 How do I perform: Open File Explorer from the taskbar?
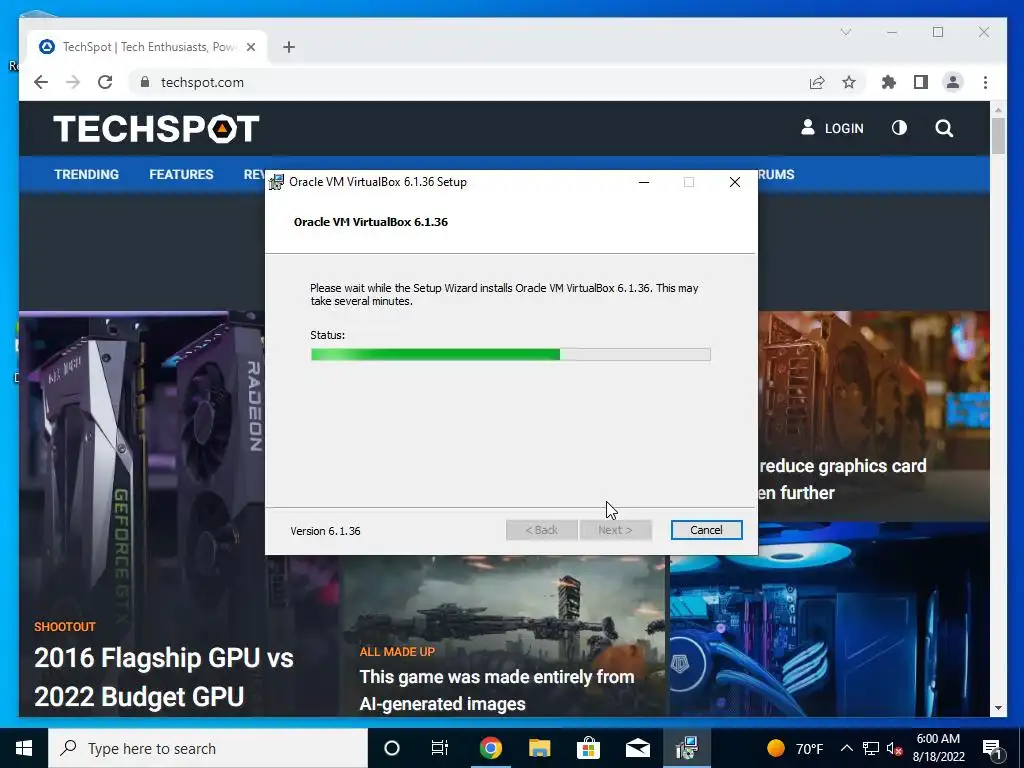(x=539, y=748)
